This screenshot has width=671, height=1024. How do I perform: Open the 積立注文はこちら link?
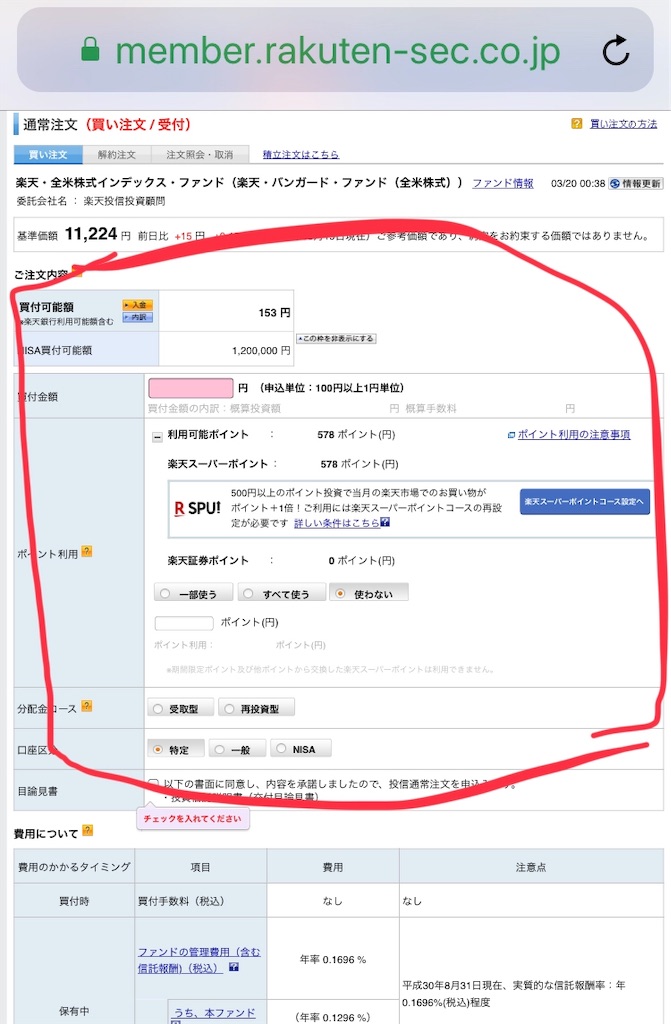[x=301, y=155]
